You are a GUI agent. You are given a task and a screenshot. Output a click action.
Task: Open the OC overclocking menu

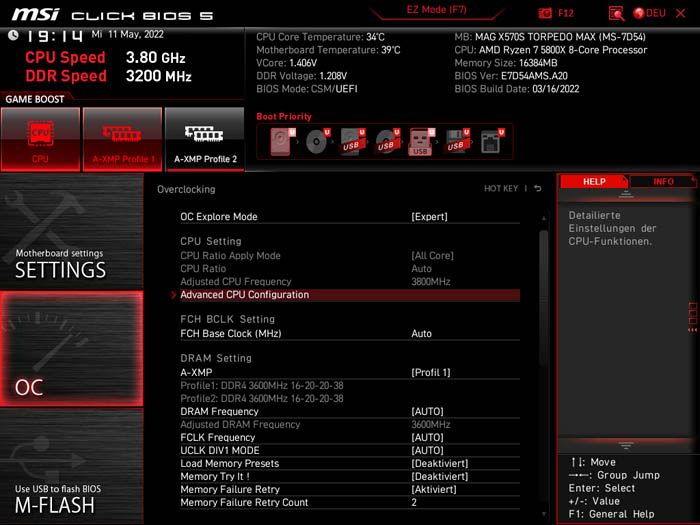pyautogui.click(x=71, y=349)
